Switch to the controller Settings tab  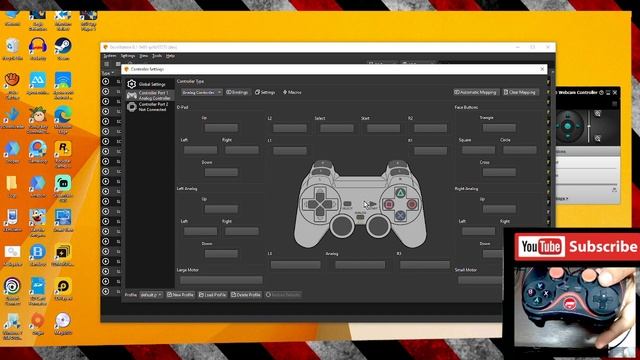(265, 93)
